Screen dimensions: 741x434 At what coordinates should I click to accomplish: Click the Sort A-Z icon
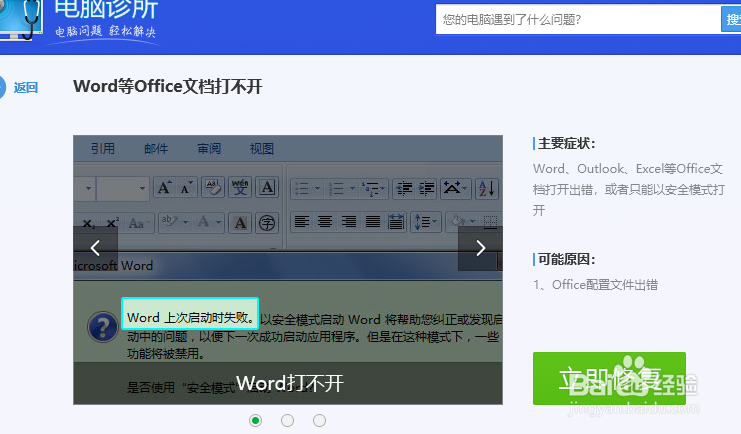click(x=487, y=189)
